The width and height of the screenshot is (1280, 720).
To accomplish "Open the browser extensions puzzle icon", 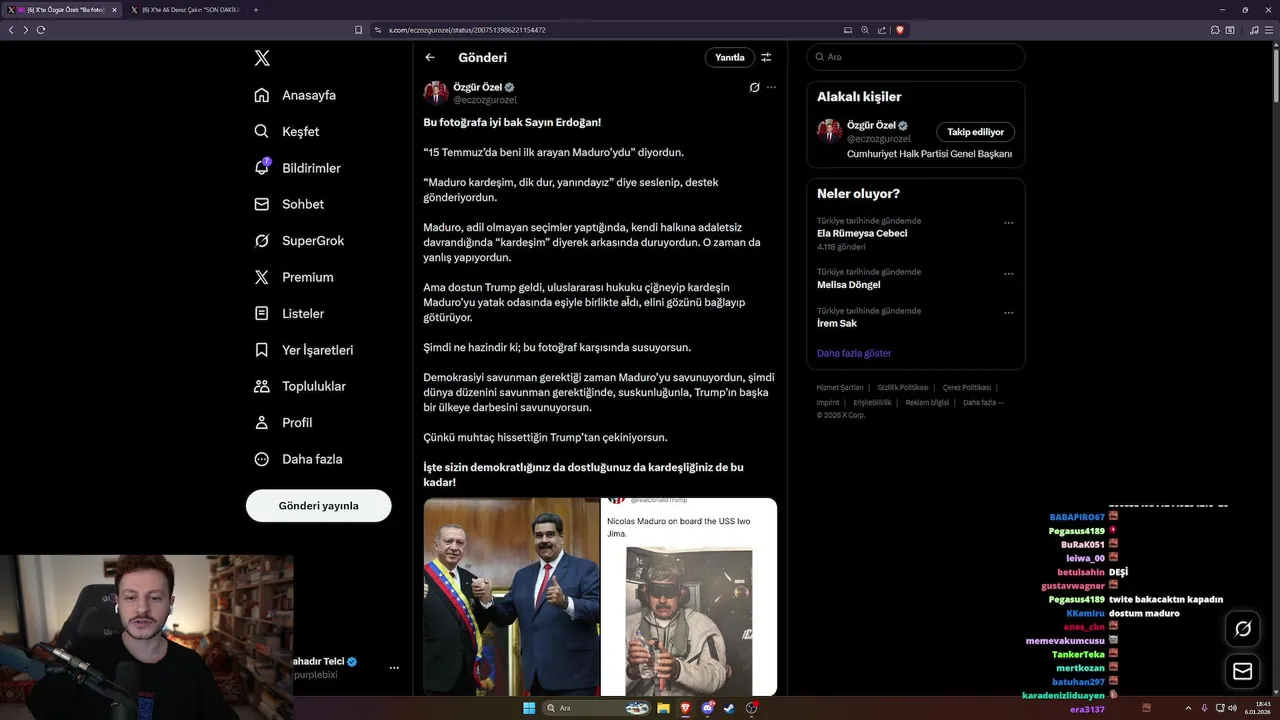I will pos(1215,30).
